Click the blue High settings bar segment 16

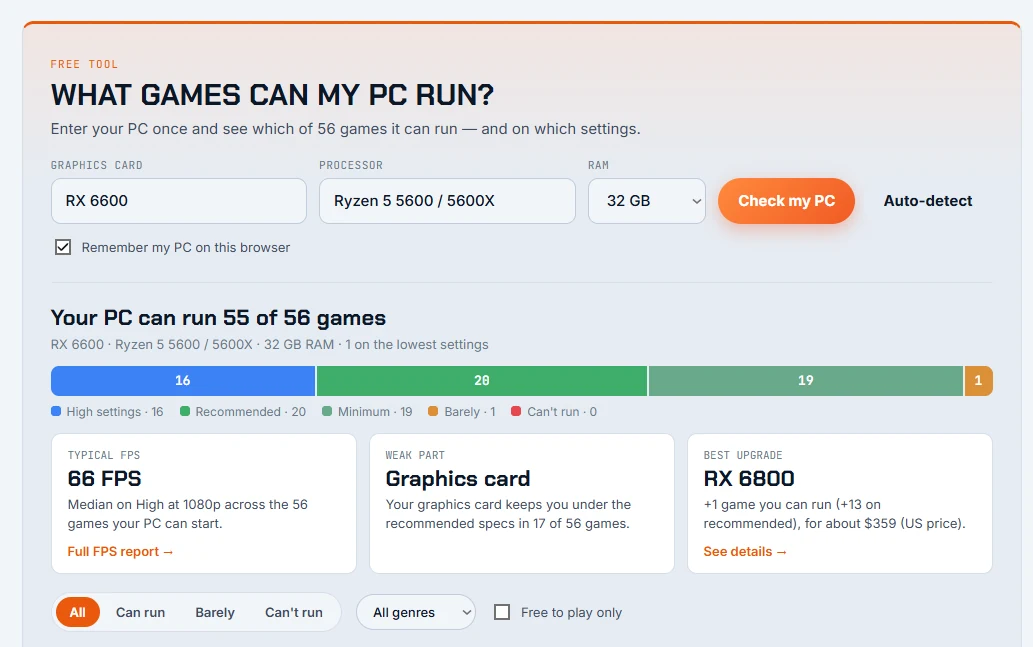[x=183, y=381]
